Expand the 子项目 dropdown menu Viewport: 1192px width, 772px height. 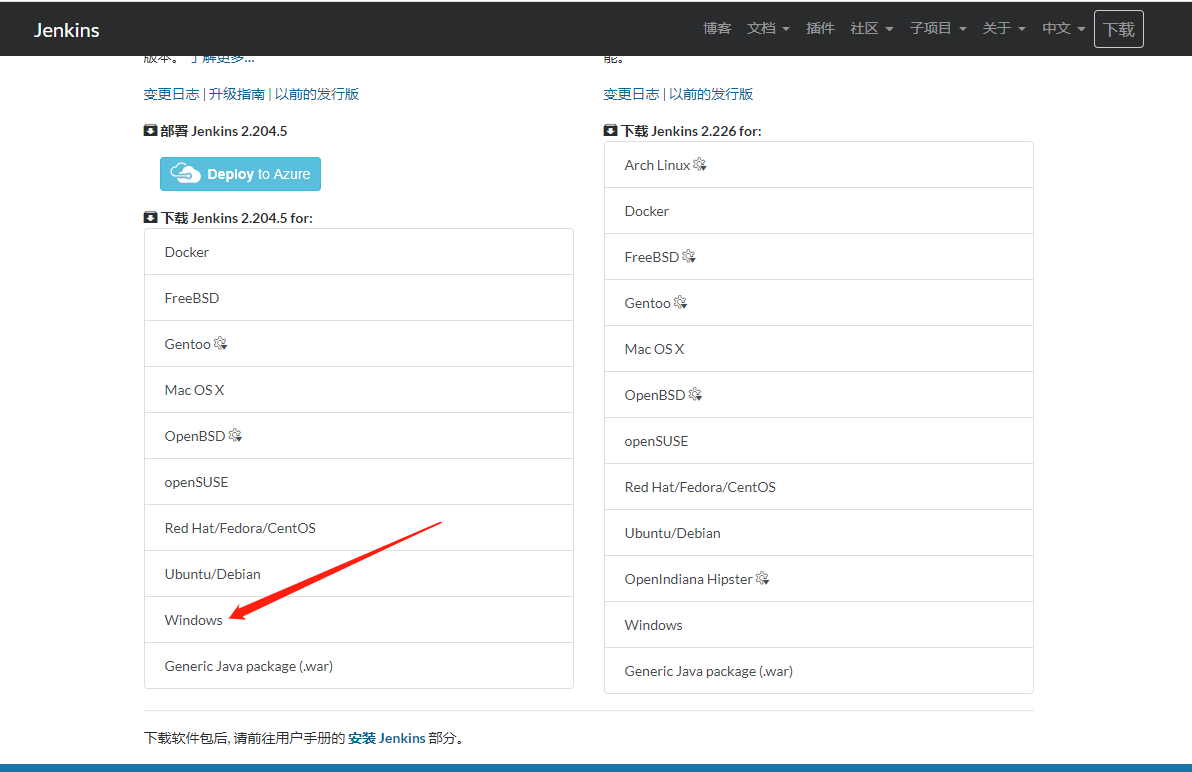point(938,29)
